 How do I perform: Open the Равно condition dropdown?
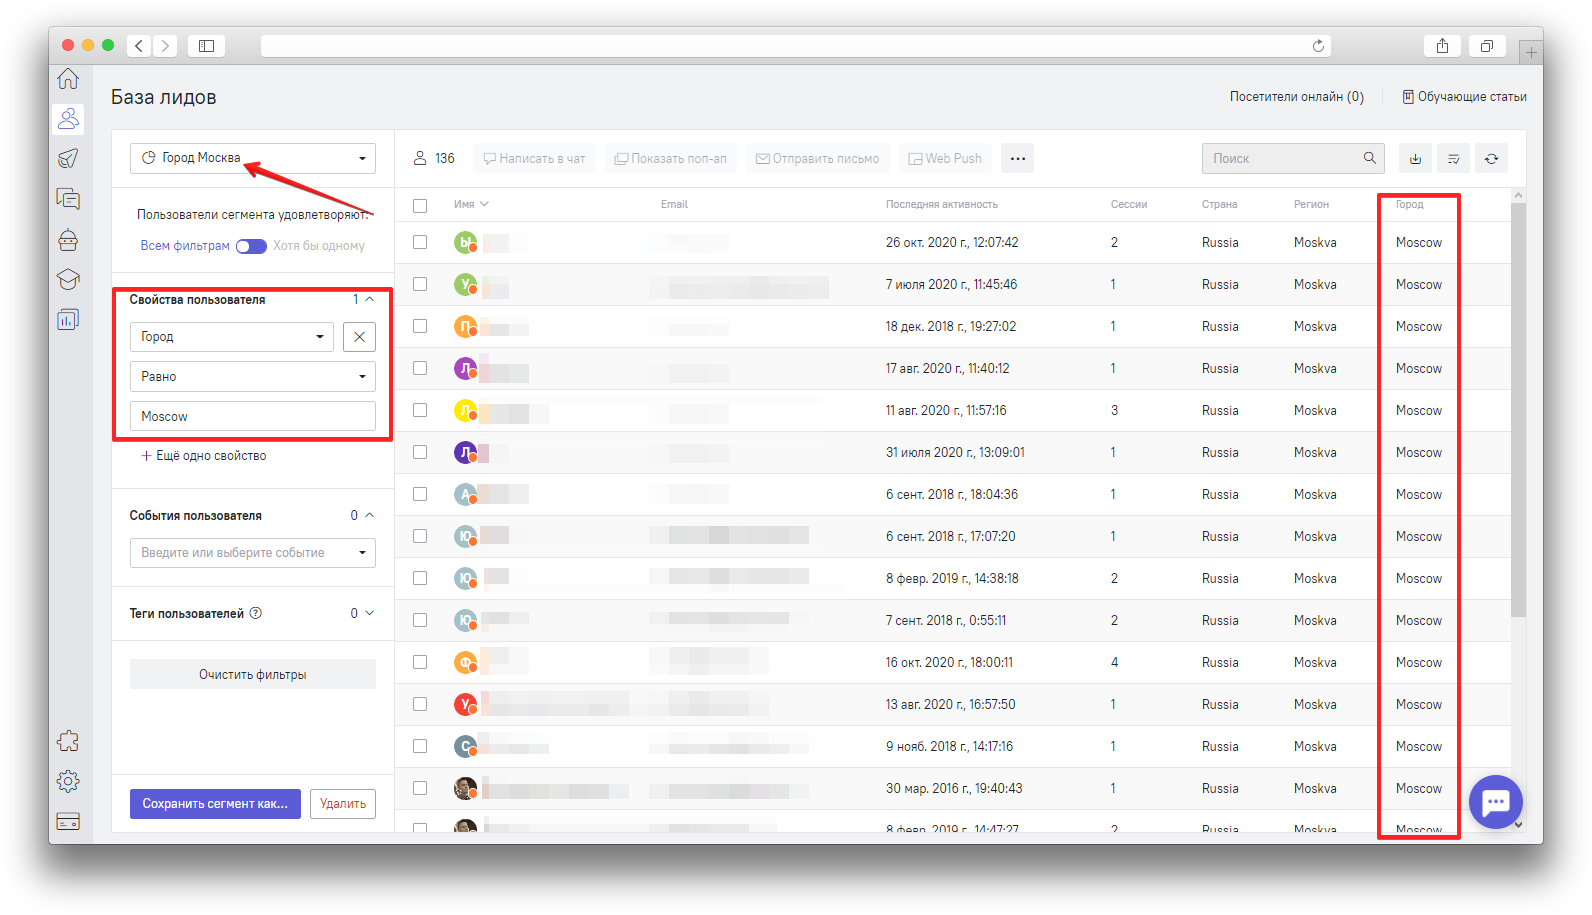(253, 376)
